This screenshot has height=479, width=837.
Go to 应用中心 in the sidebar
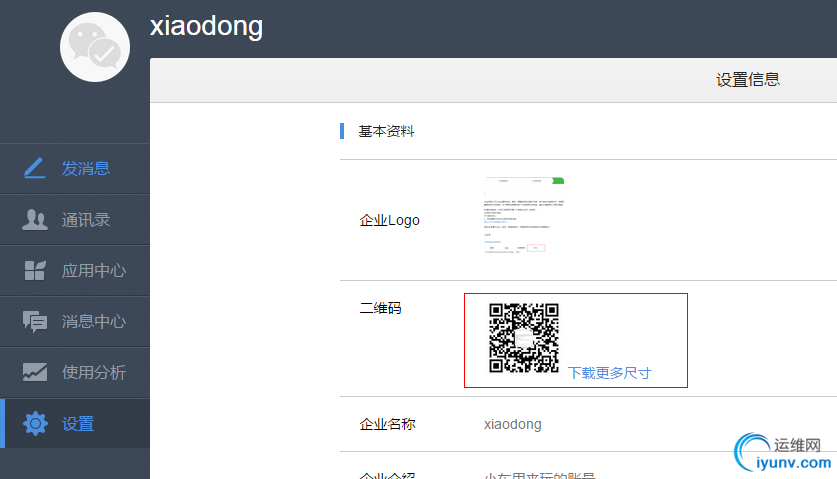point(75,271)
